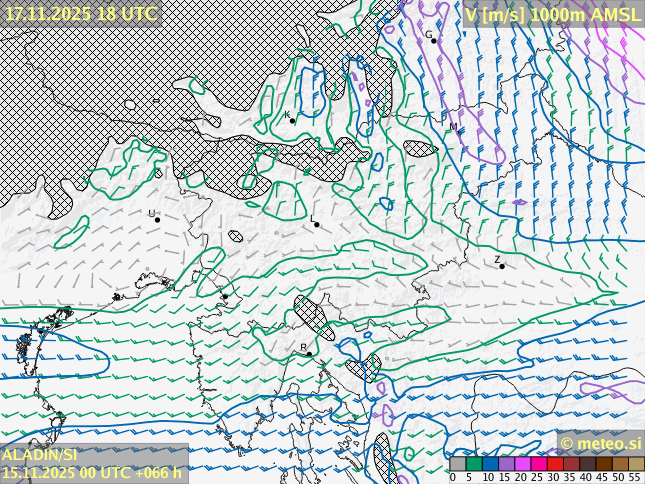Select the green 5 m/s legend swatch

click(x=474, y=463)
